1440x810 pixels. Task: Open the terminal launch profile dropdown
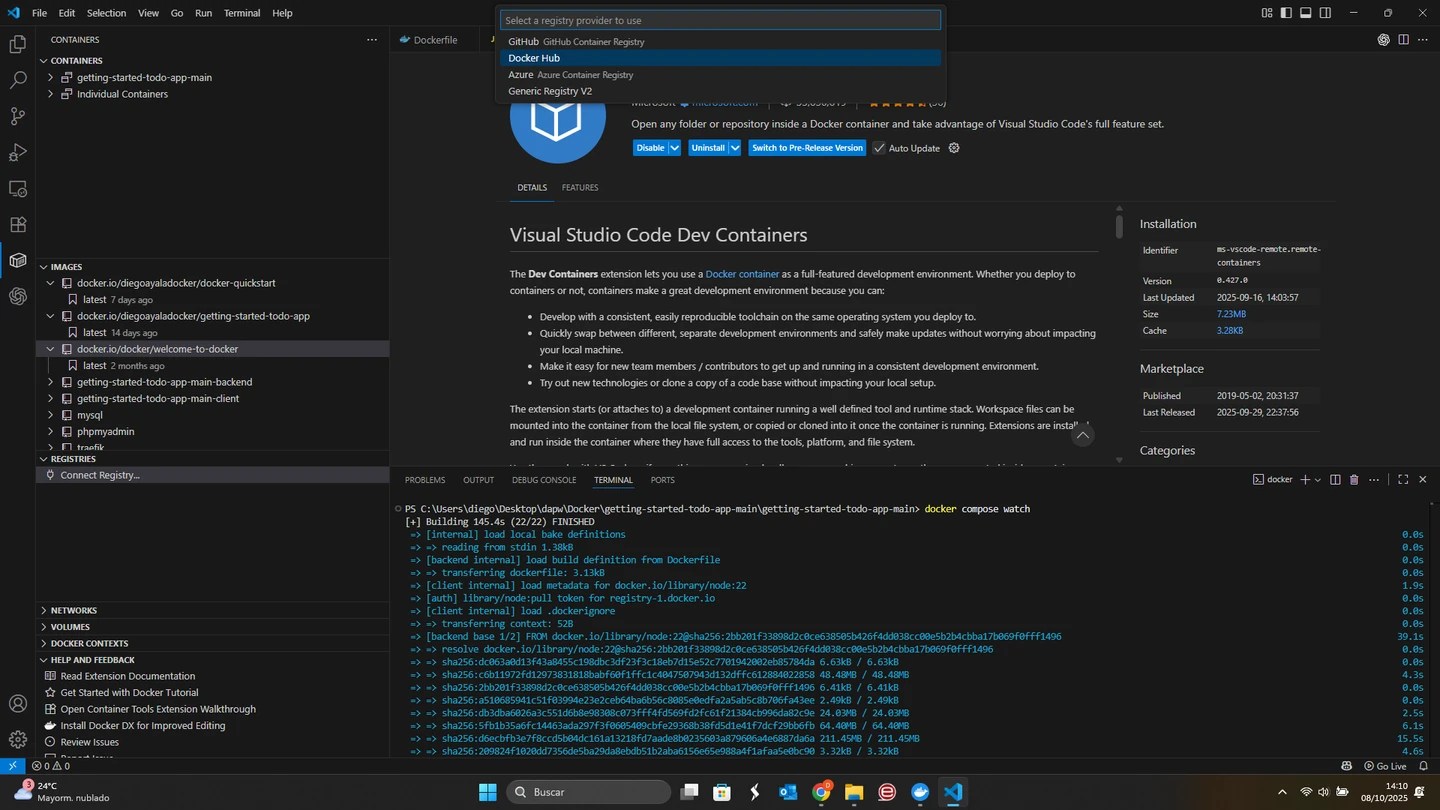point(1318,480)
